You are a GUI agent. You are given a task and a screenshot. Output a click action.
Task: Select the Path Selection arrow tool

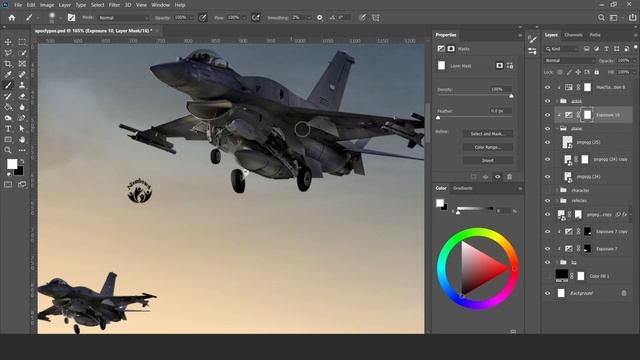(x=22, y=129)
